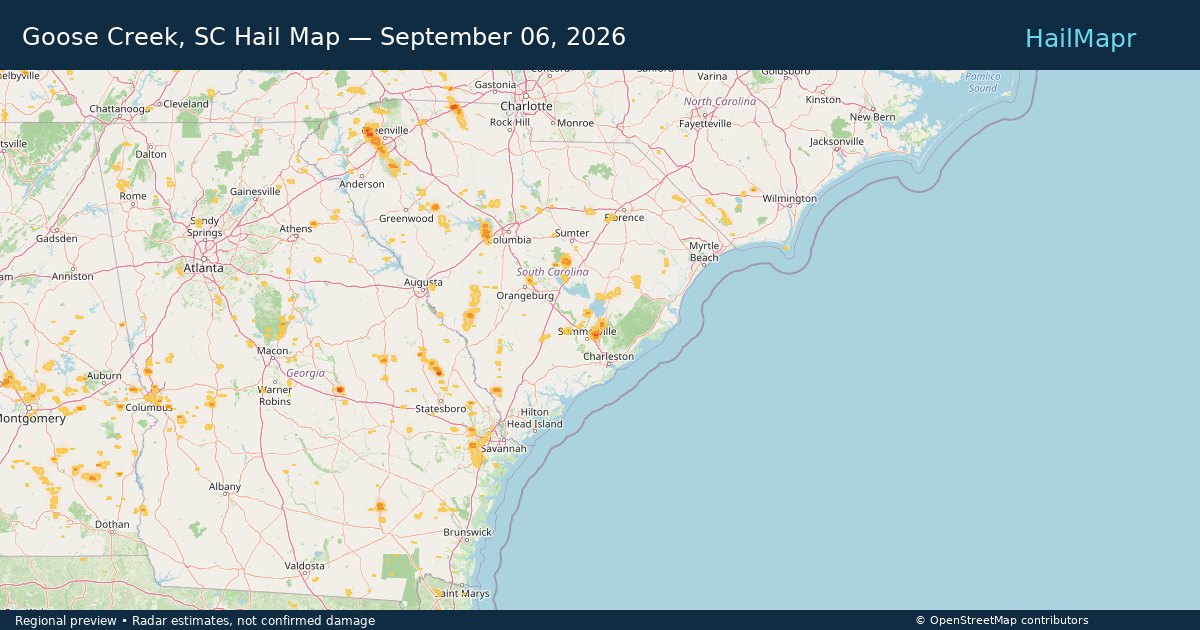Click the Anniston label
This screenshot has height=630, width=1200.
pos(72,276)
